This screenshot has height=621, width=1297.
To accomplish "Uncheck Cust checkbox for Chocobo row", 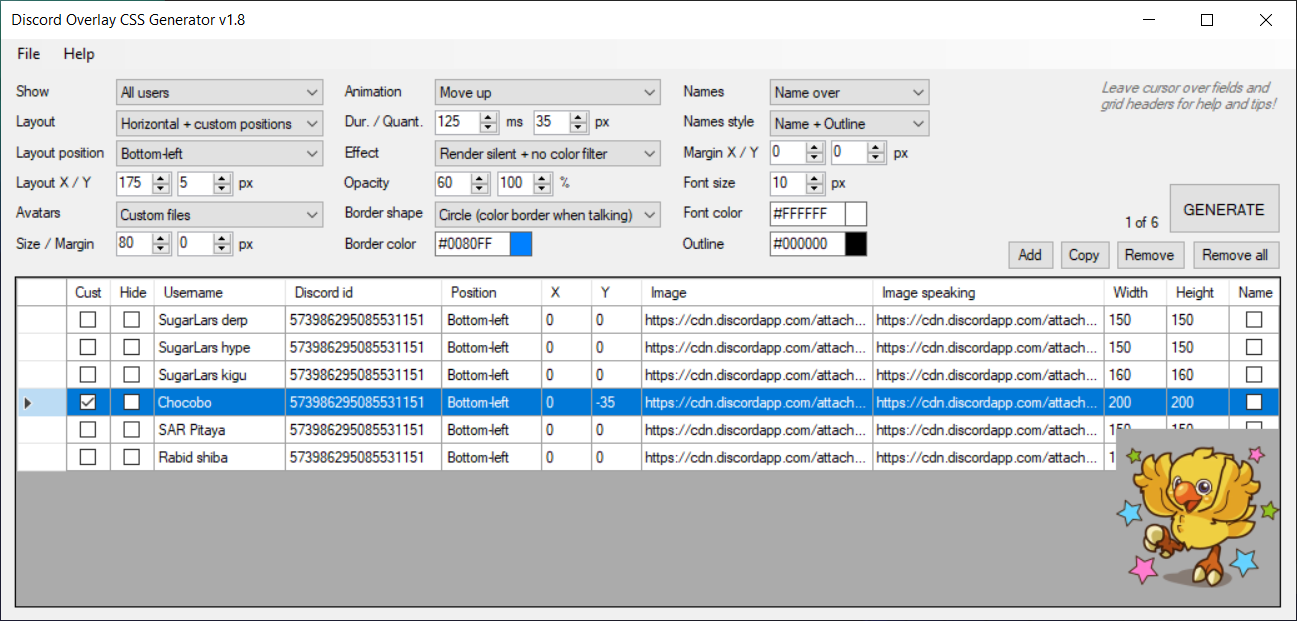I will pyautogui.click(x=88, y=402).
